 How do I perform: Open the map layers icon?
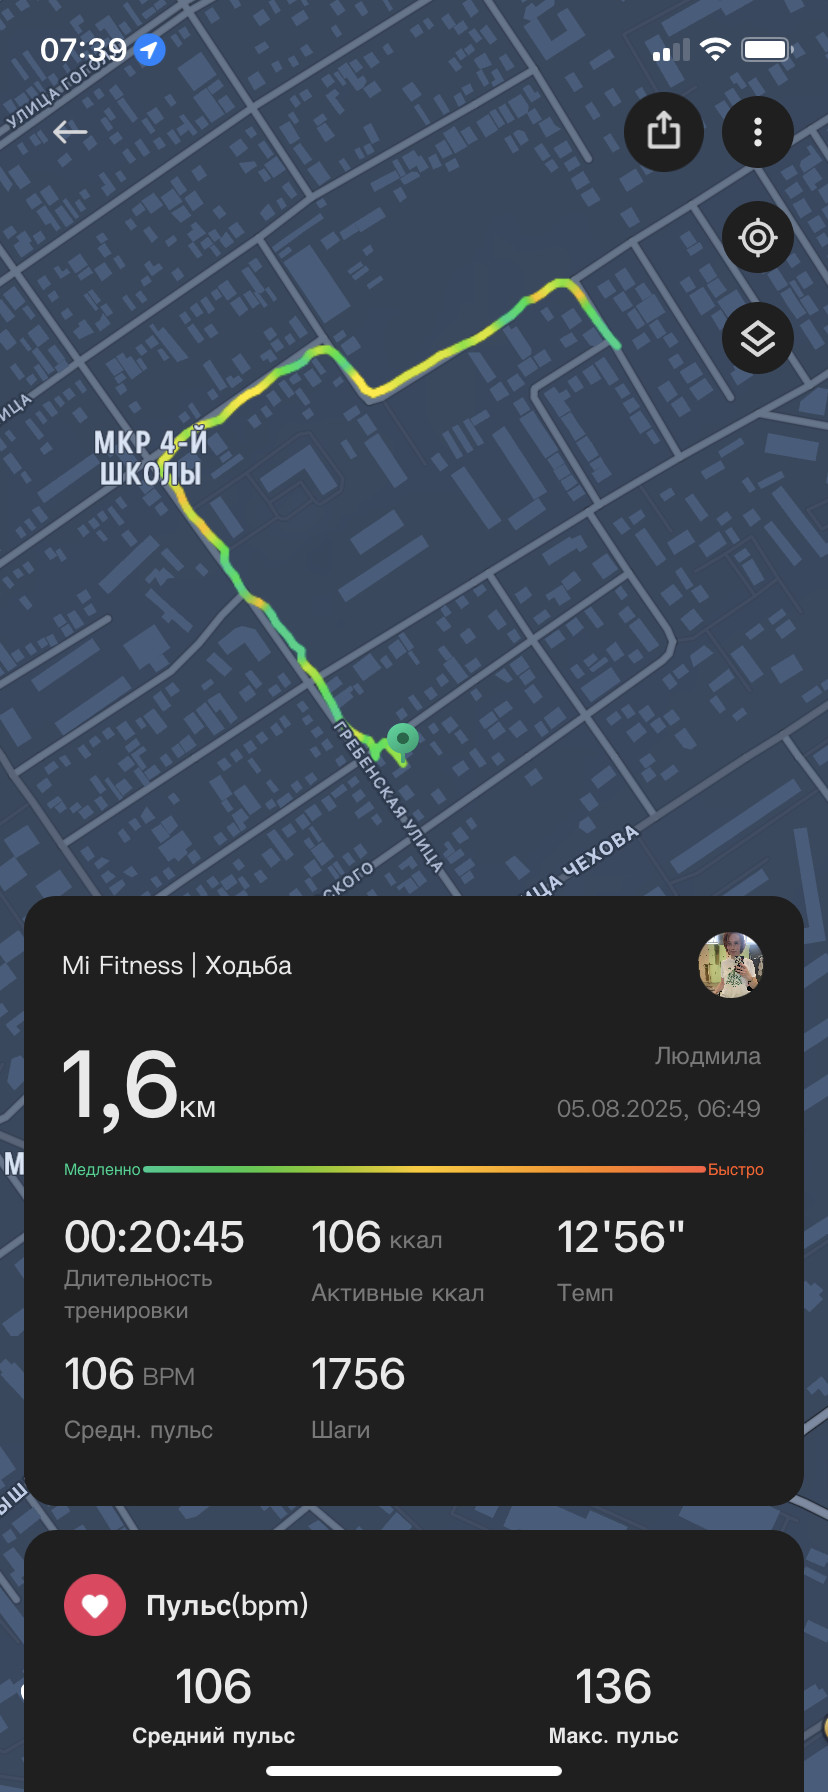click(x=758, y=338)
